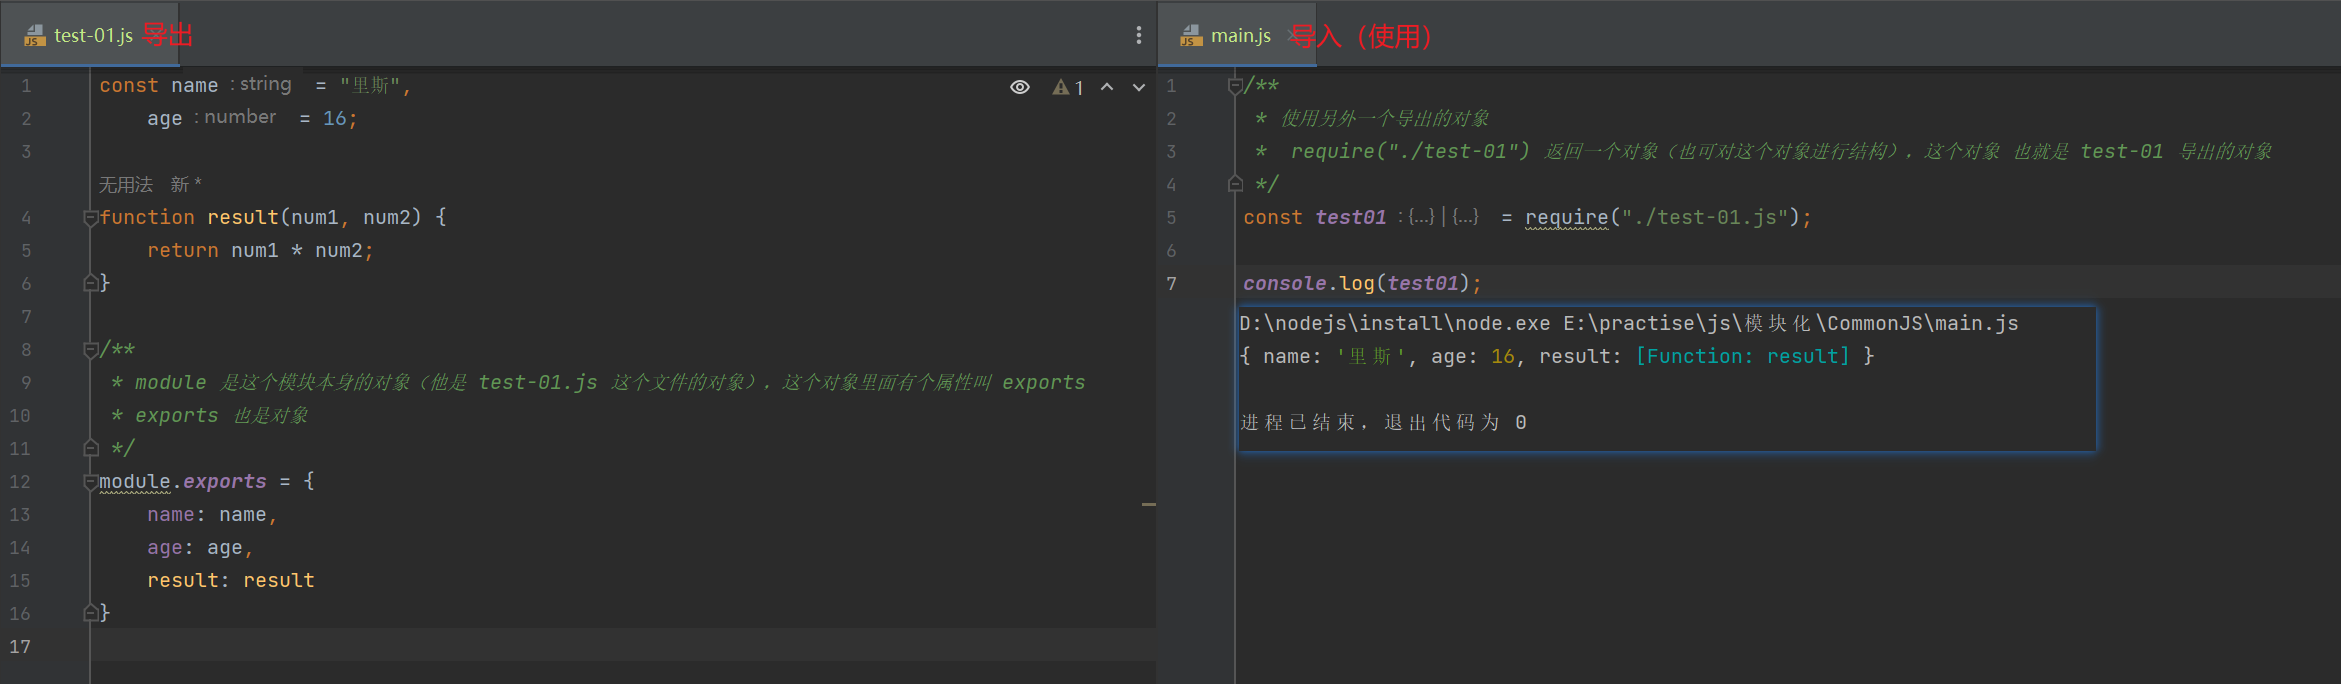Click the 'result: result' property line
The width and height of the screenshot is (2341, 684).
coord(231,580)
